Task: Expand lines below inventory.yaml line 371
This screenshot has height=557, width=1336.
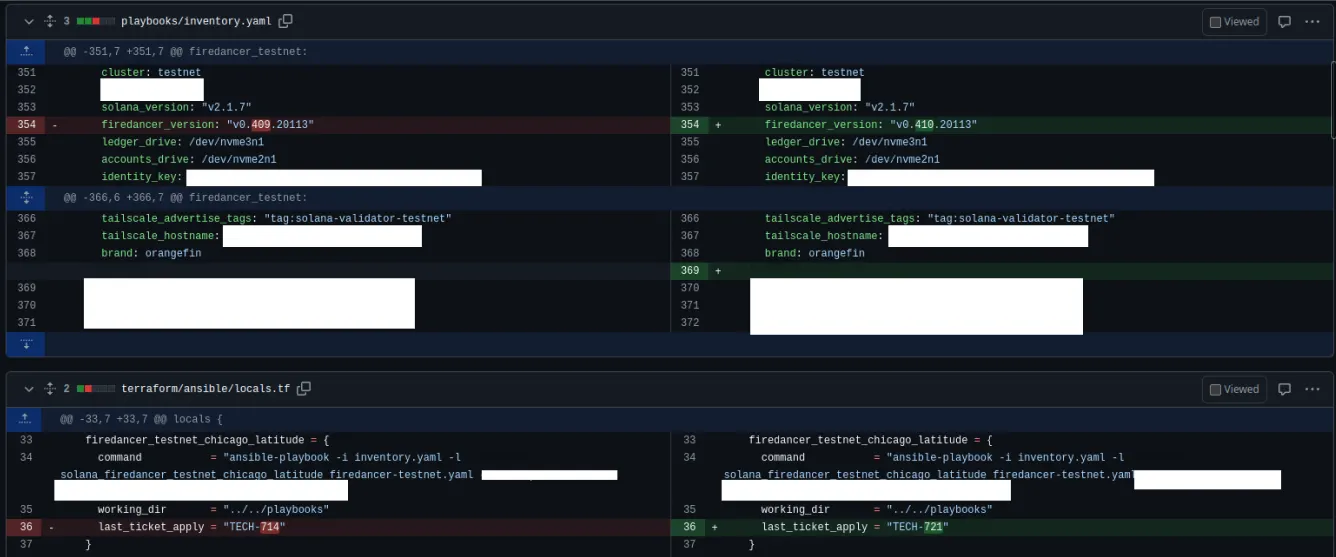Action: click(x=26, y=344)
